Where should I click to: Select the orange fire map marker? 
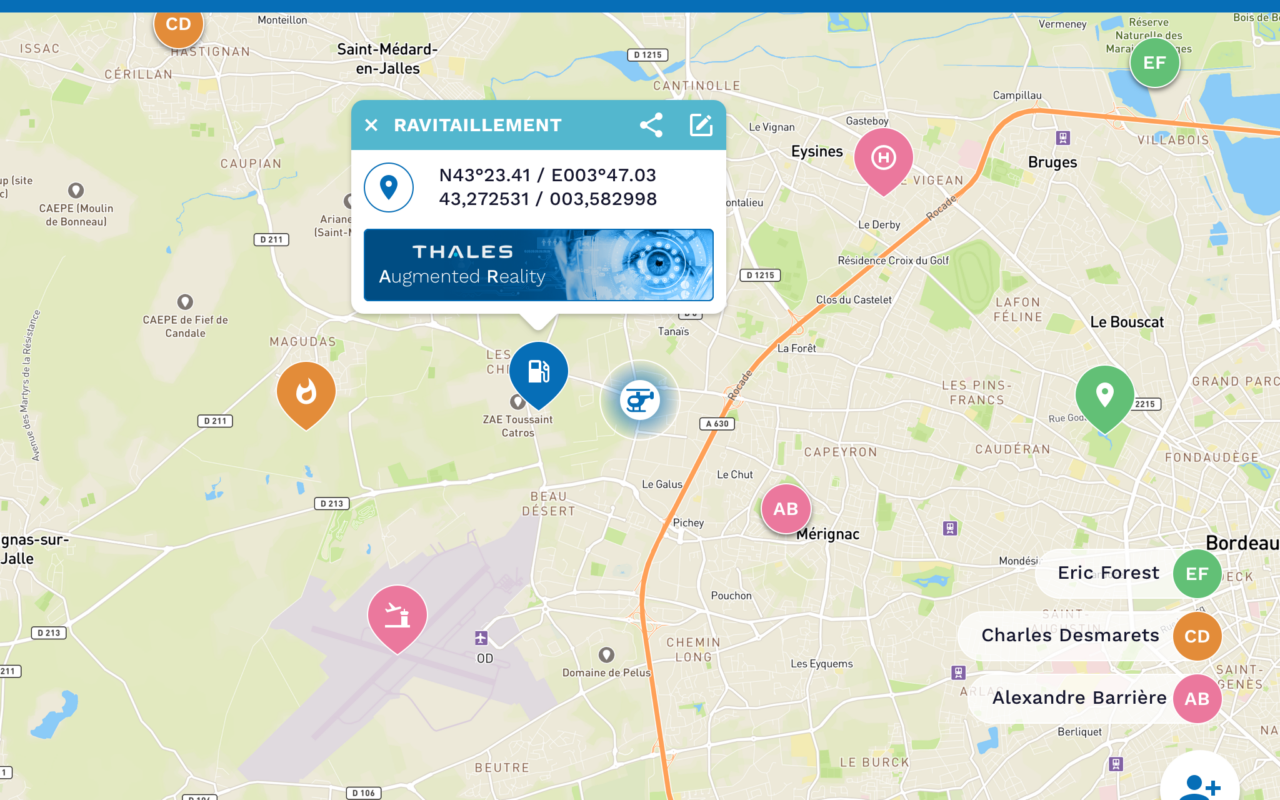pos(306,395)
